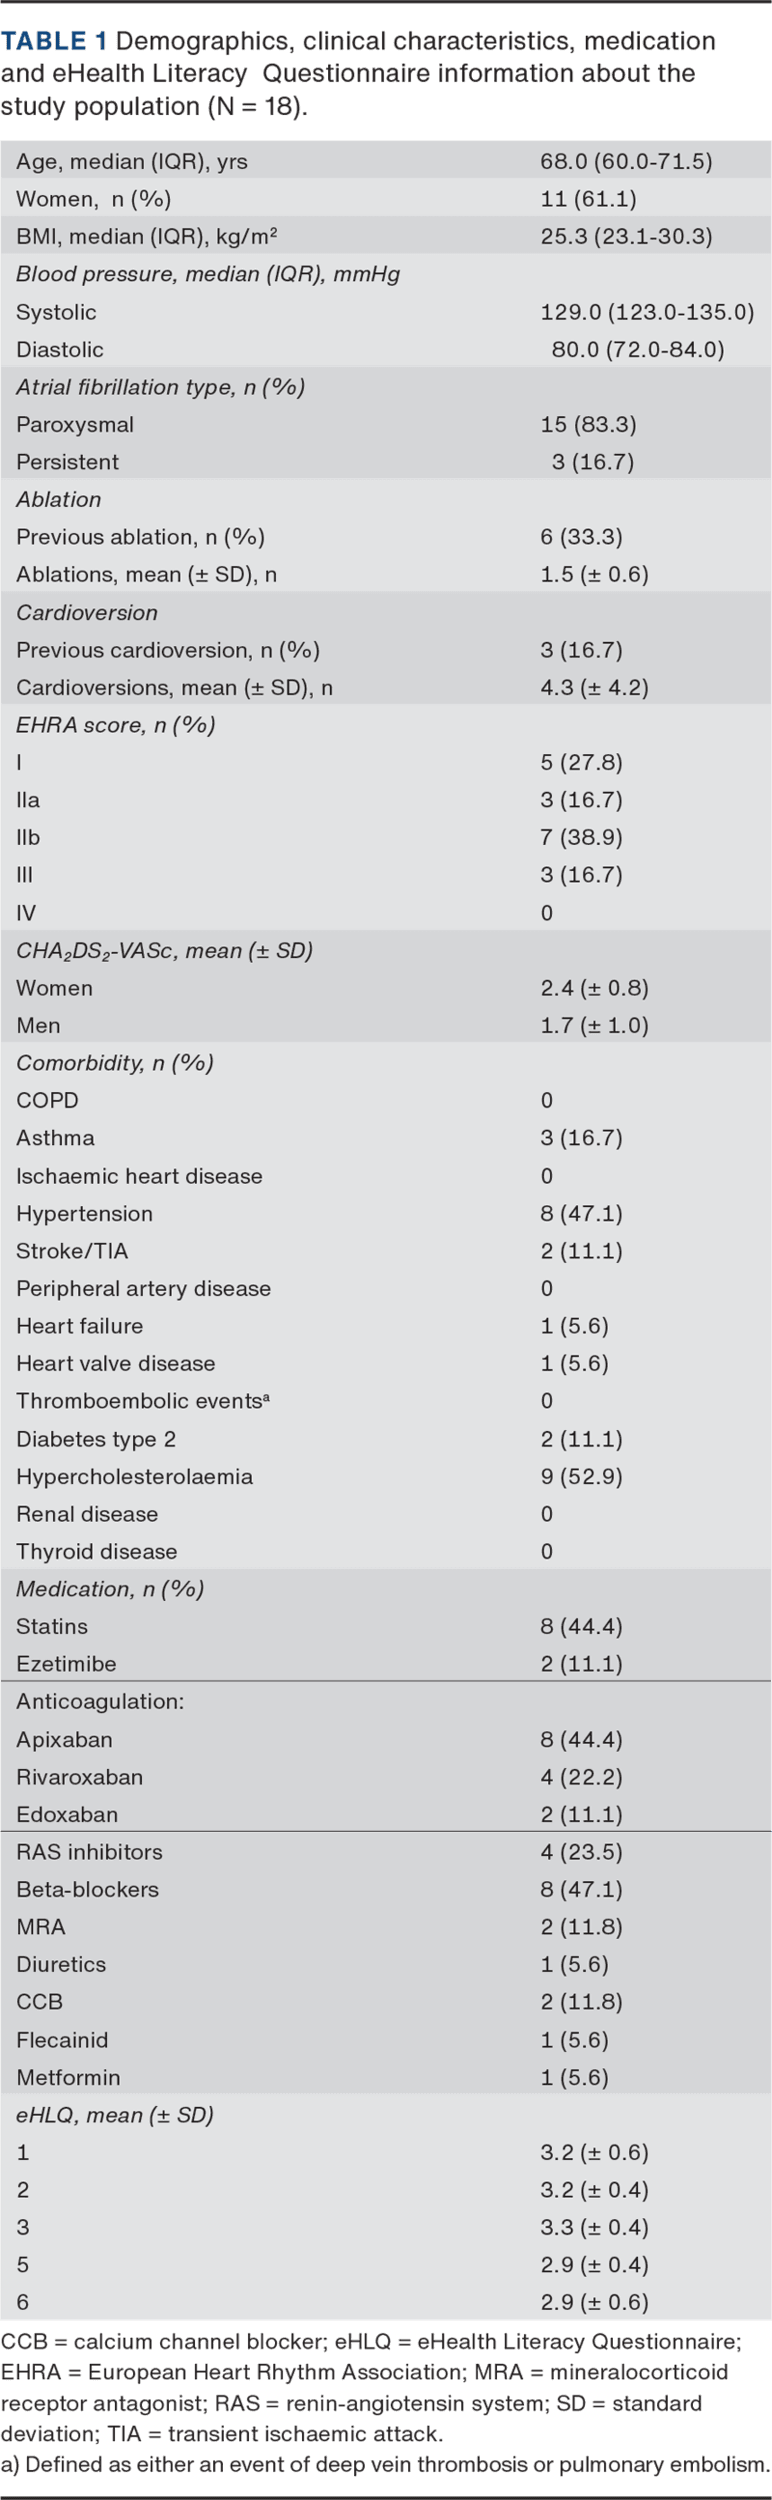Select the EHRA score IIb row label

point(28,838)
